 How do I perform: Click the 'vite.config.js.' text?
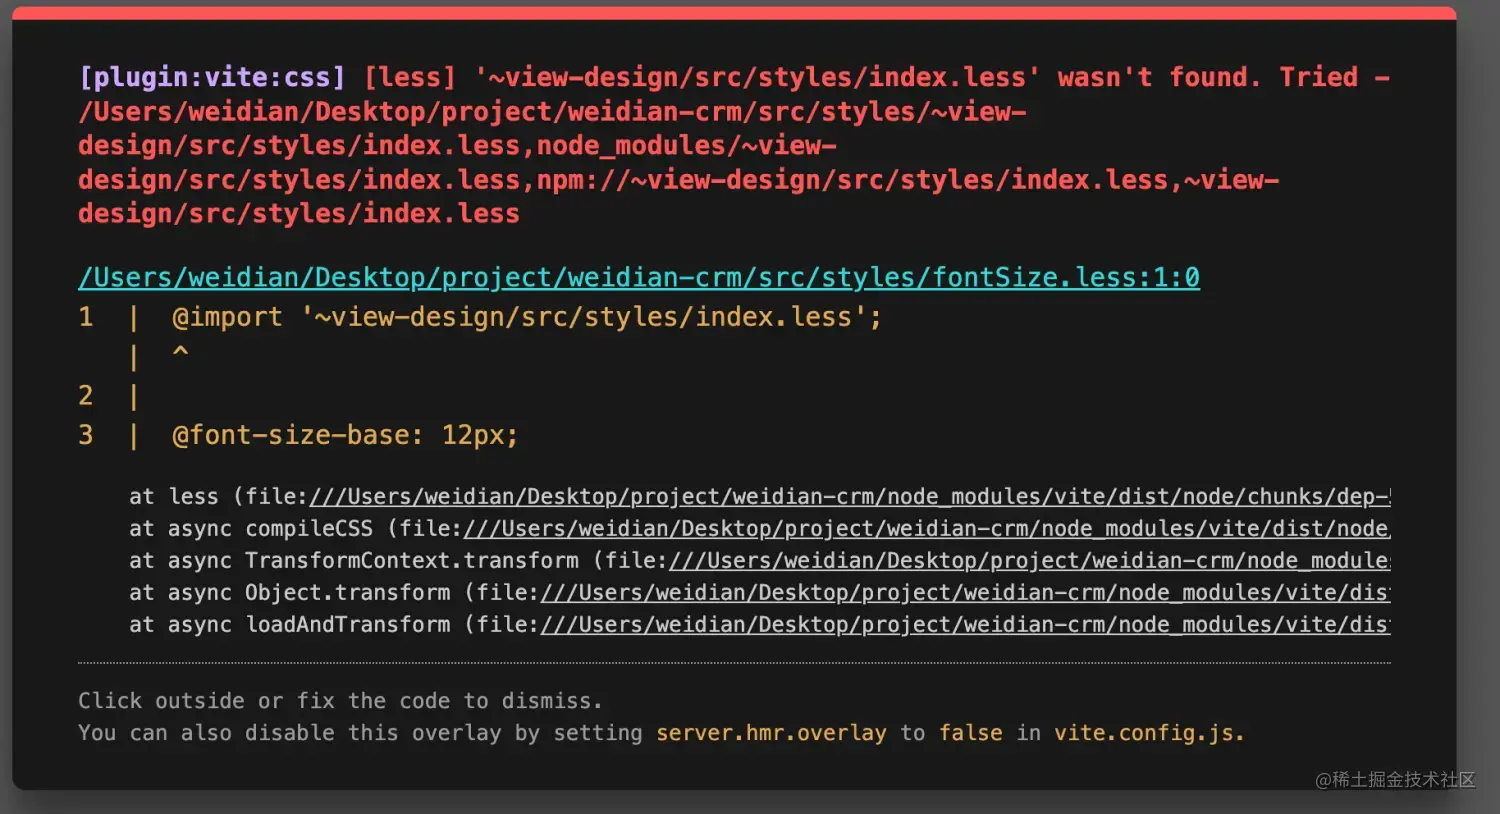click(1149, 733)
